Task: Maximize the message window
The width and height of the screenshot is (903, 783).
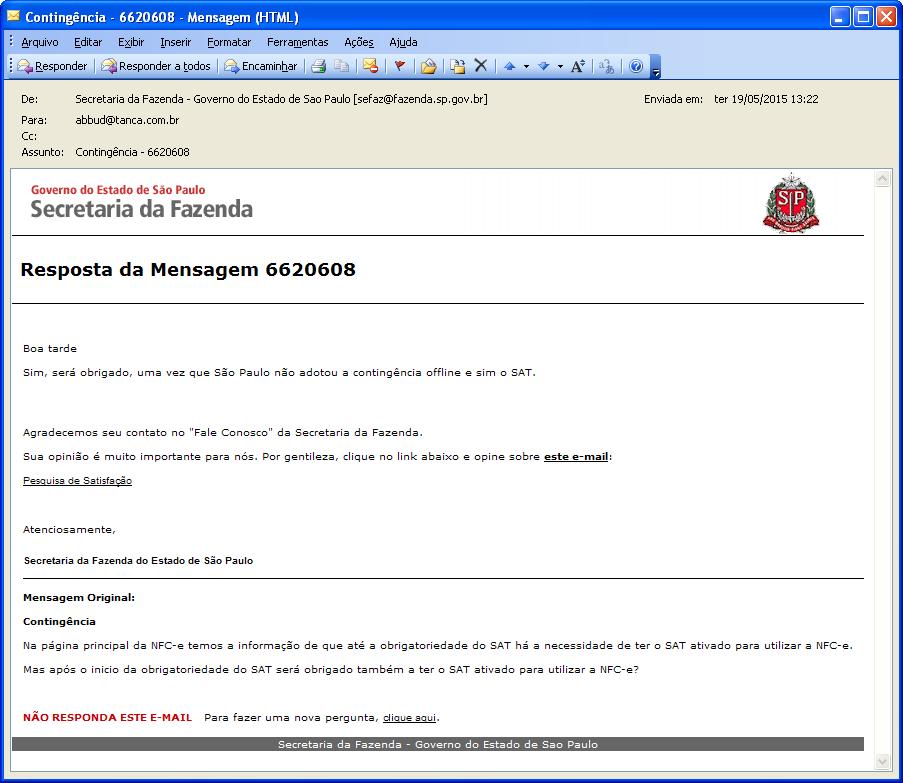Action: [863, 17]
